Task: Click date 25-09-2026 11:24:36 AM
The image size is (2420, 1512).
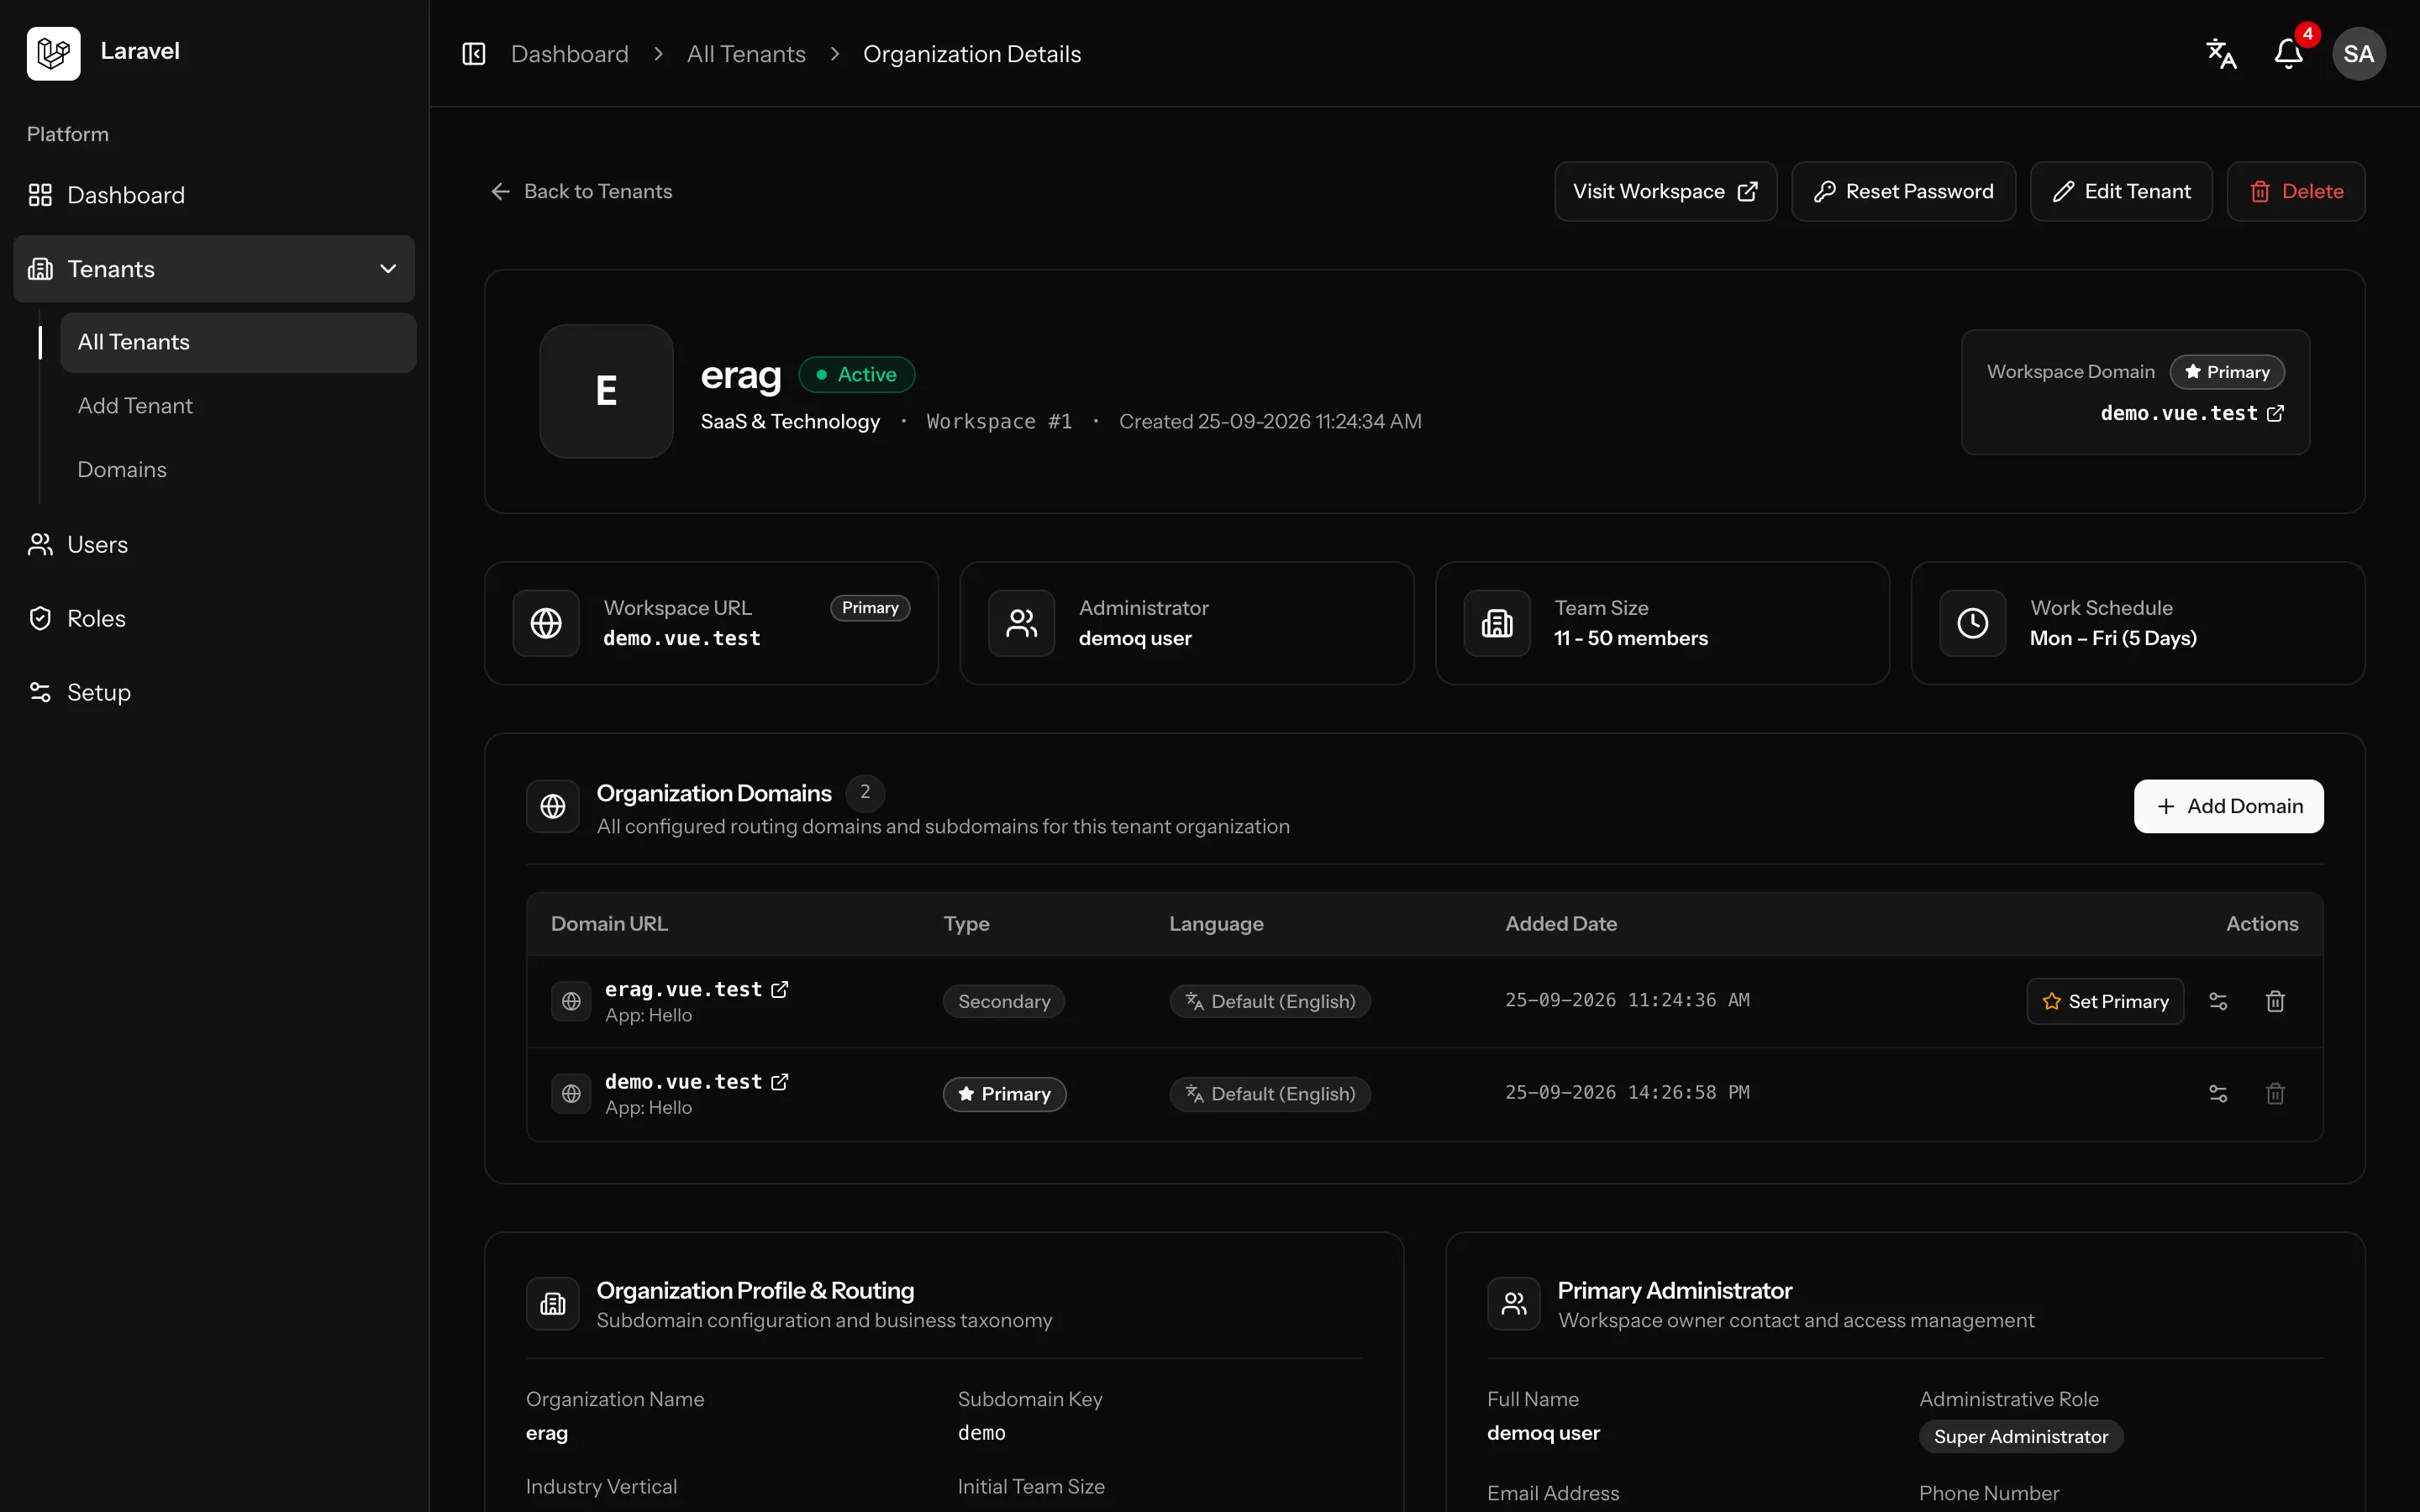Action: 1627,1000
